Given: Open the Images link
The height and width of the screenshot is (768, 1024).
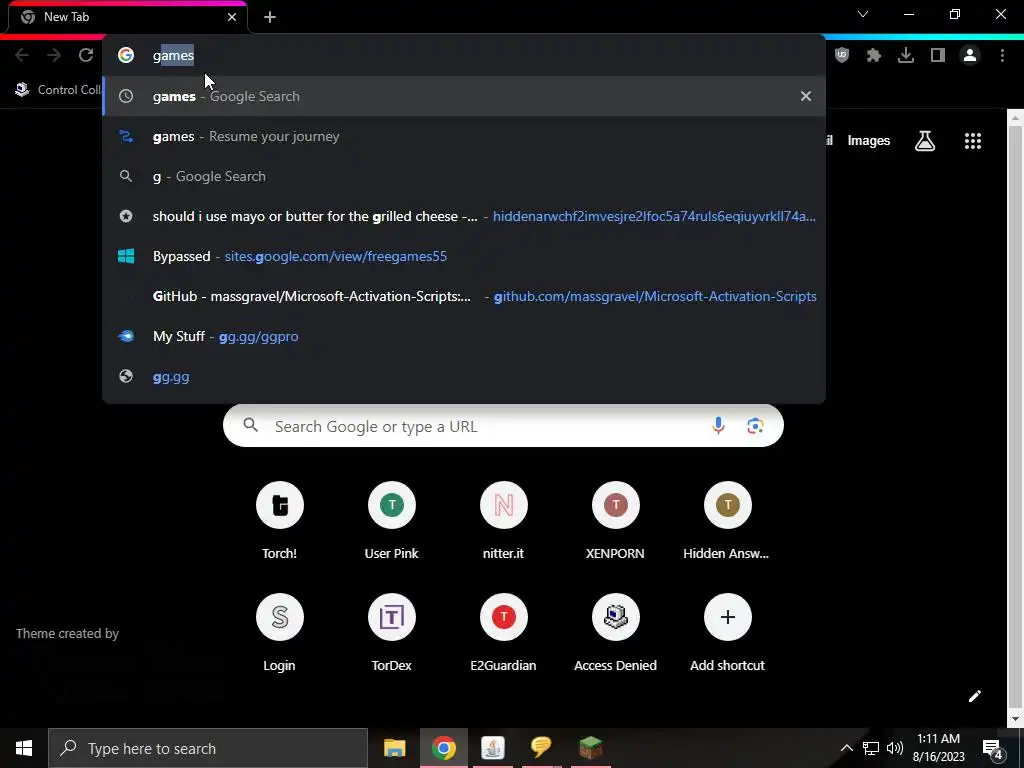Looking at the screenshot, I should click(869, 140).
